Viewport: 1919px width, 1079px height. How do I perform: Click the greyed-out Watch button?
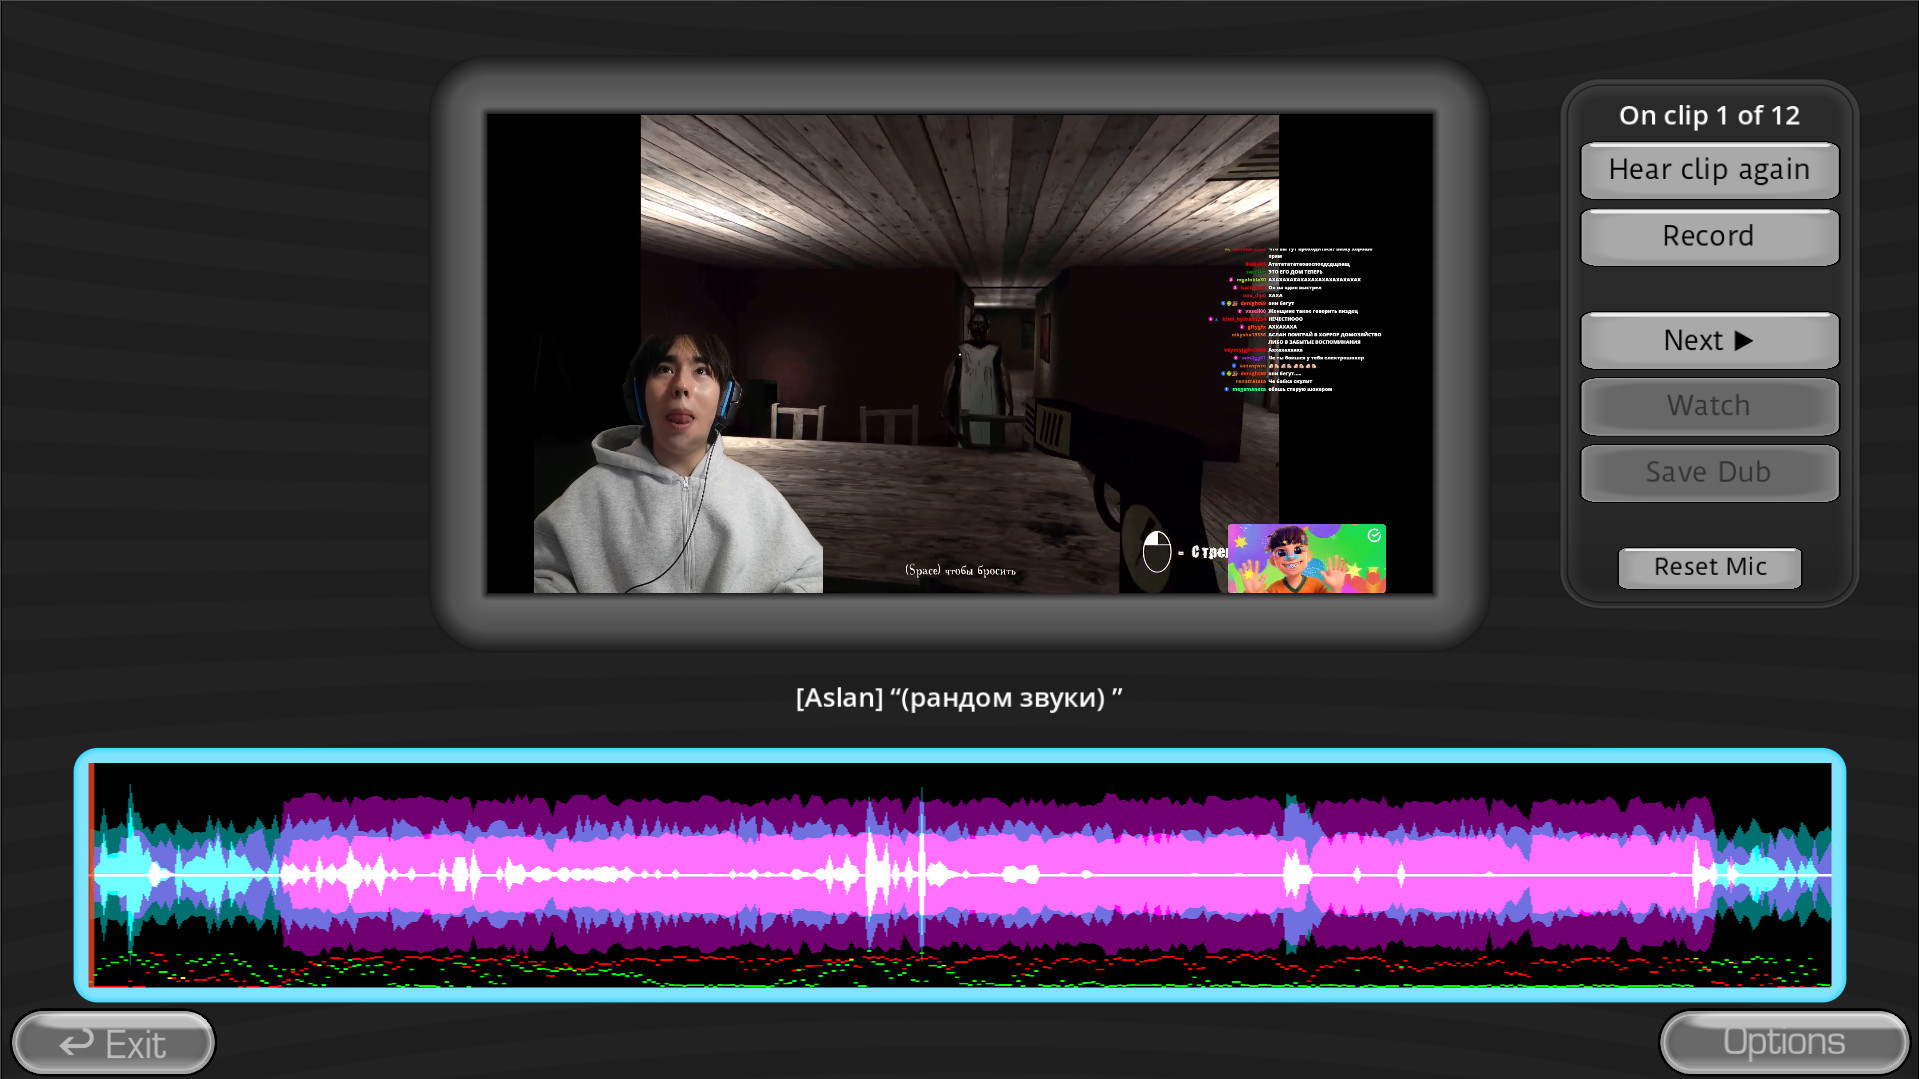coord(1709,406)
